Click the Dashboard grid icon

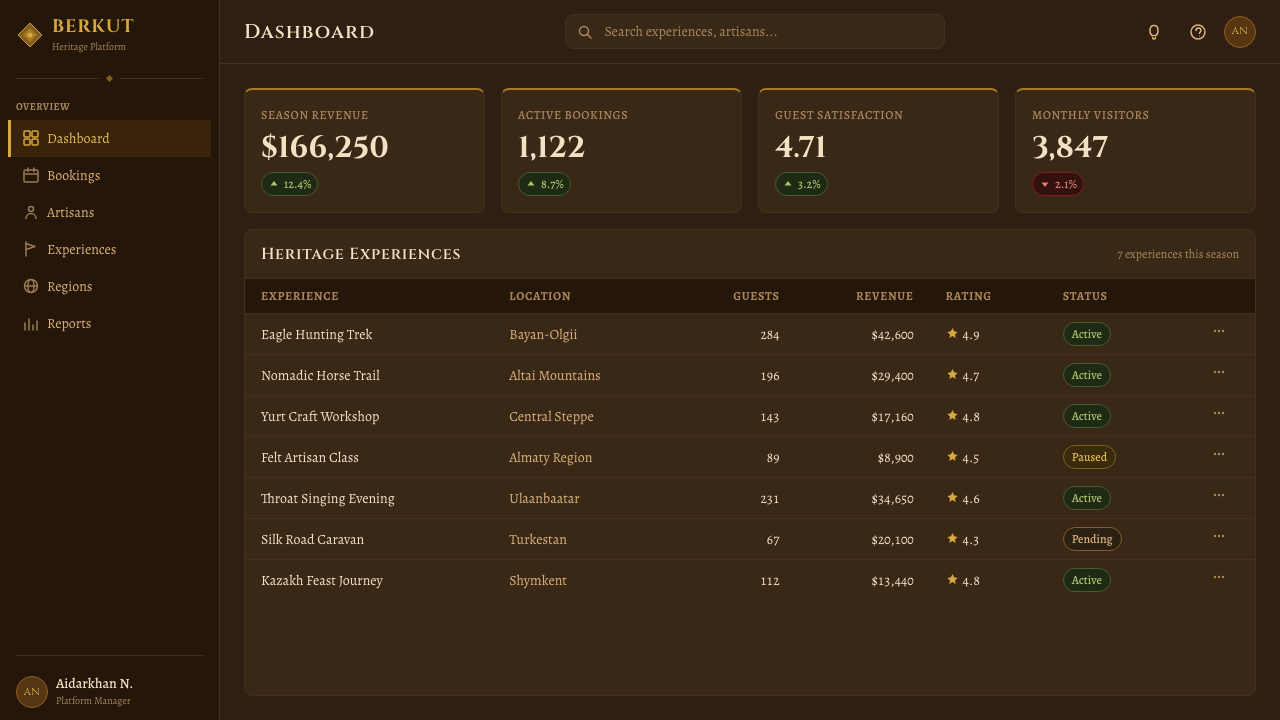31,138
